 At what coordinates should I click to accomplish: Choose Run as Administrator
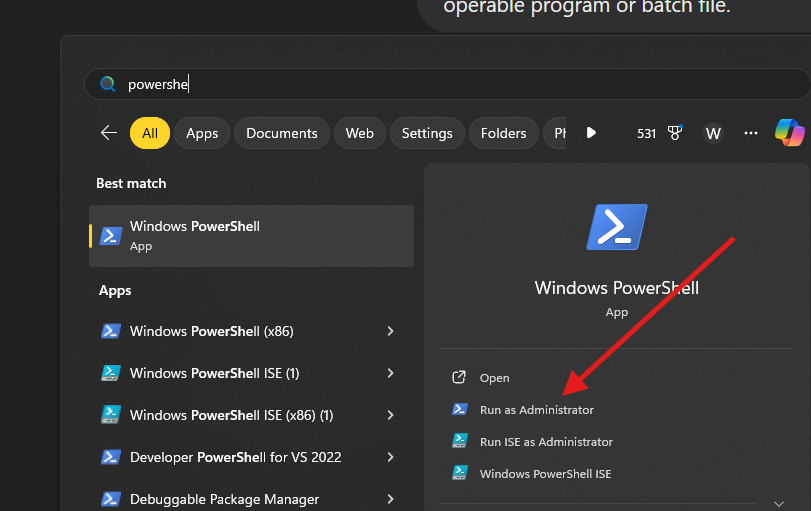(x=537, y=410)
